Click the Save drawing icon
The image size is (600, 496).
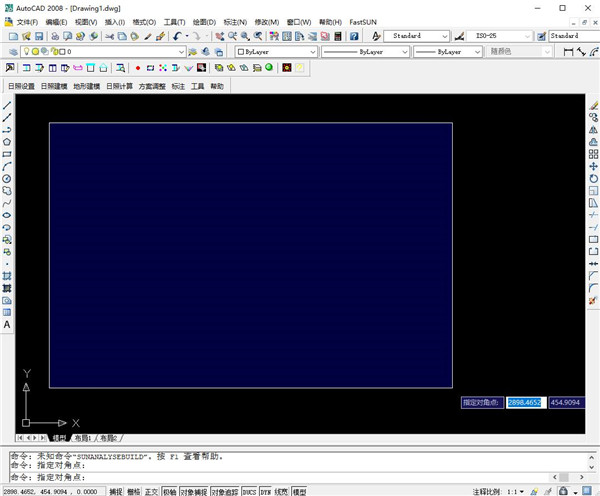coord(39,36)
